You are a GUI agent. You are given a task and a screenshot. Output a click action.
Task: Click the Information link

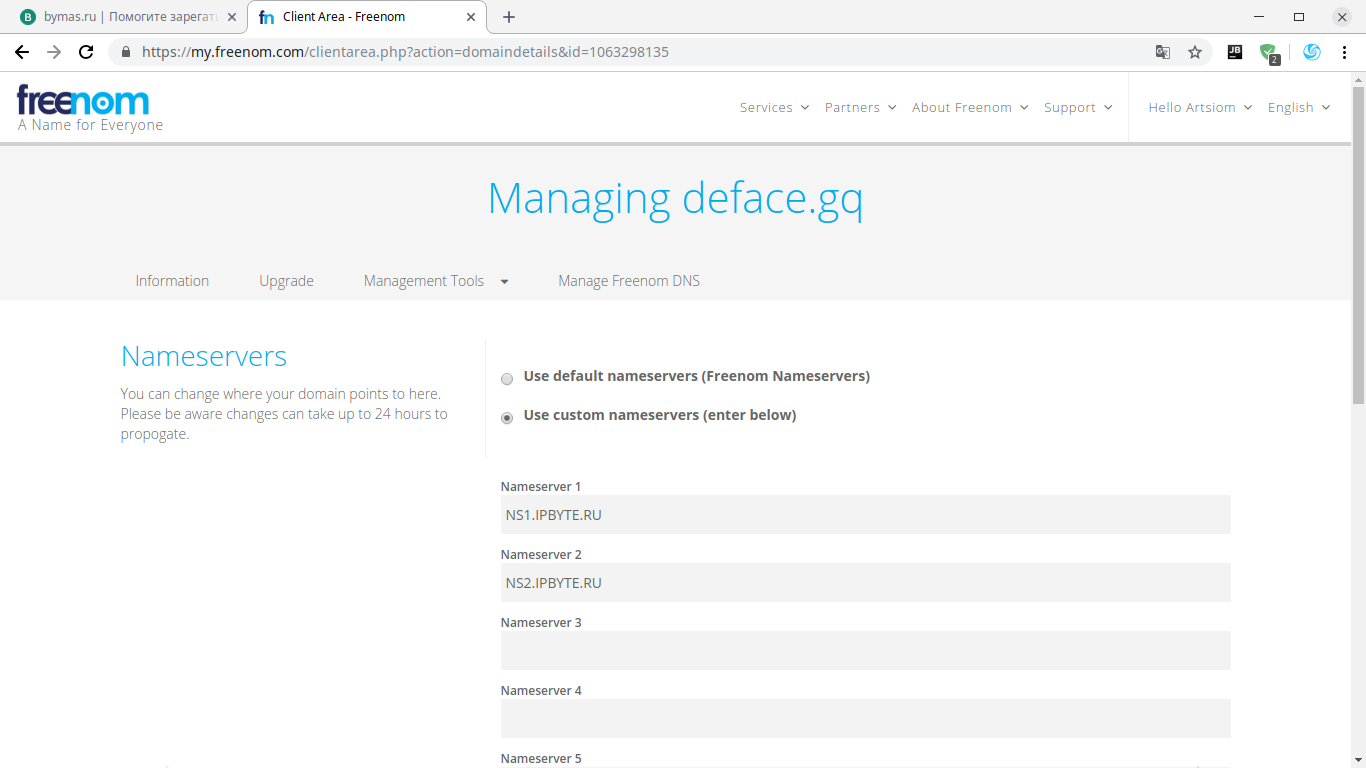(172, 281)
